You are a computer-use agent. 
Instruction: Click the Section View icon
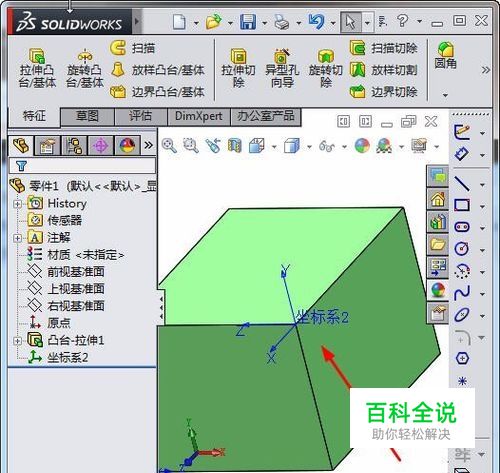(234, 146)
